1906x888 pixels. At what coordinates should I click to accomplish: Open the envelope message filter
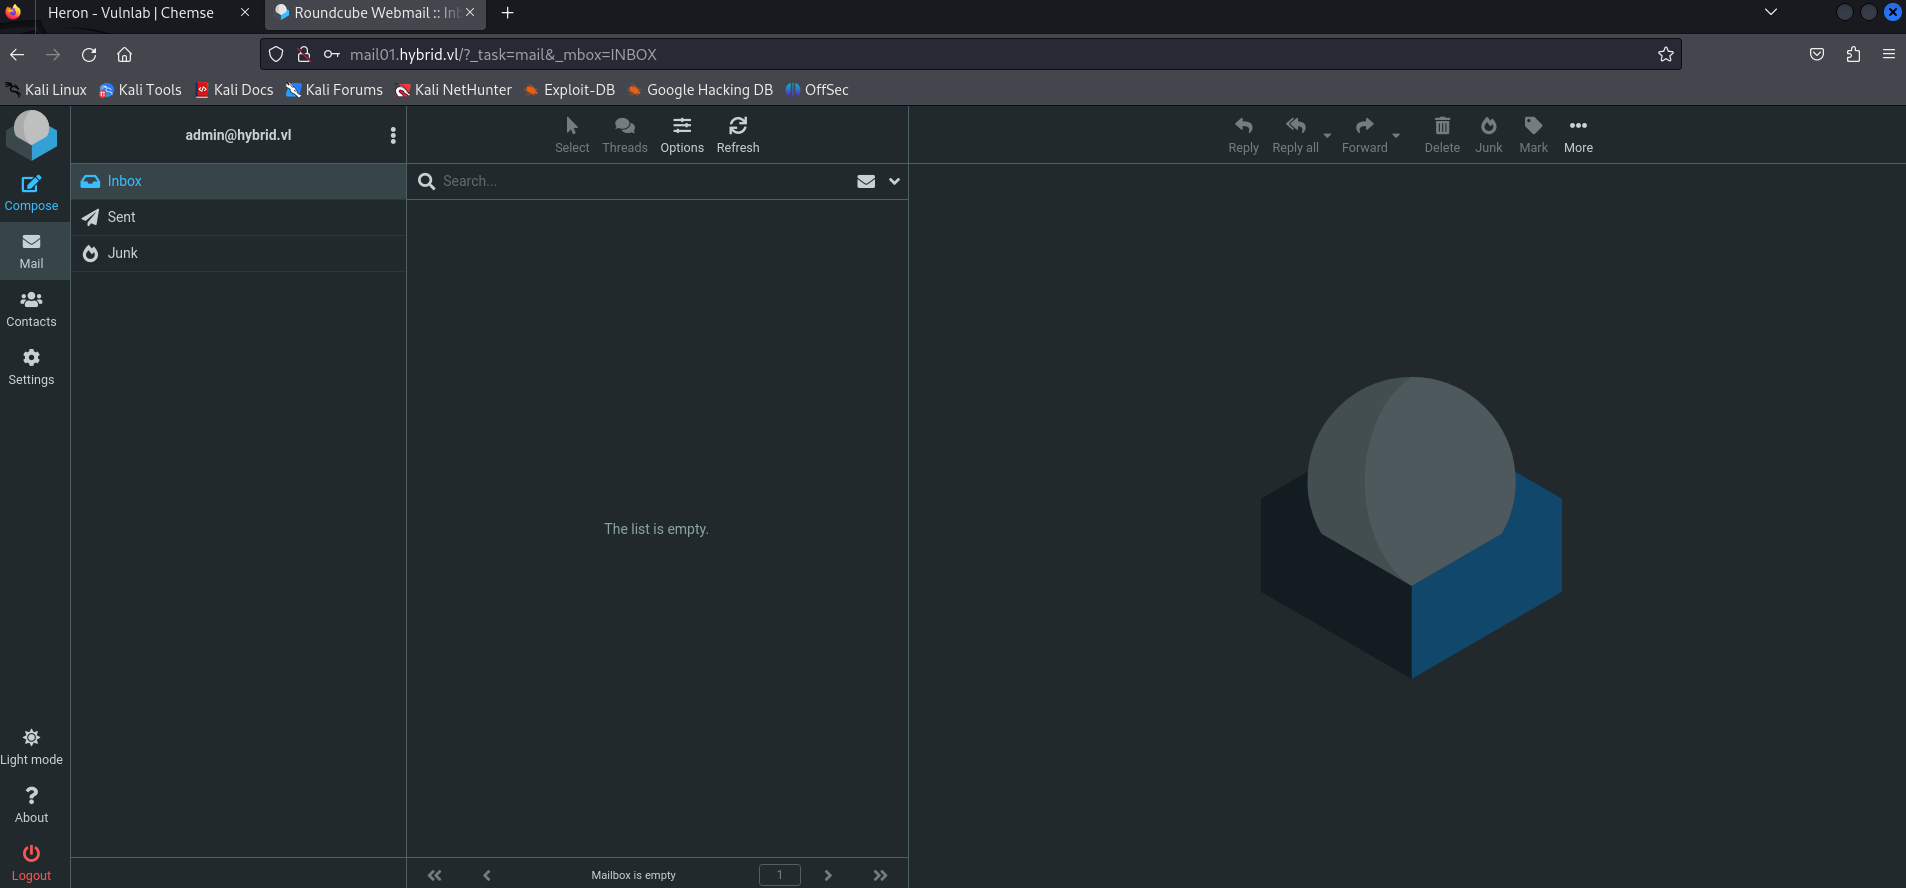(x=866, y=181)
